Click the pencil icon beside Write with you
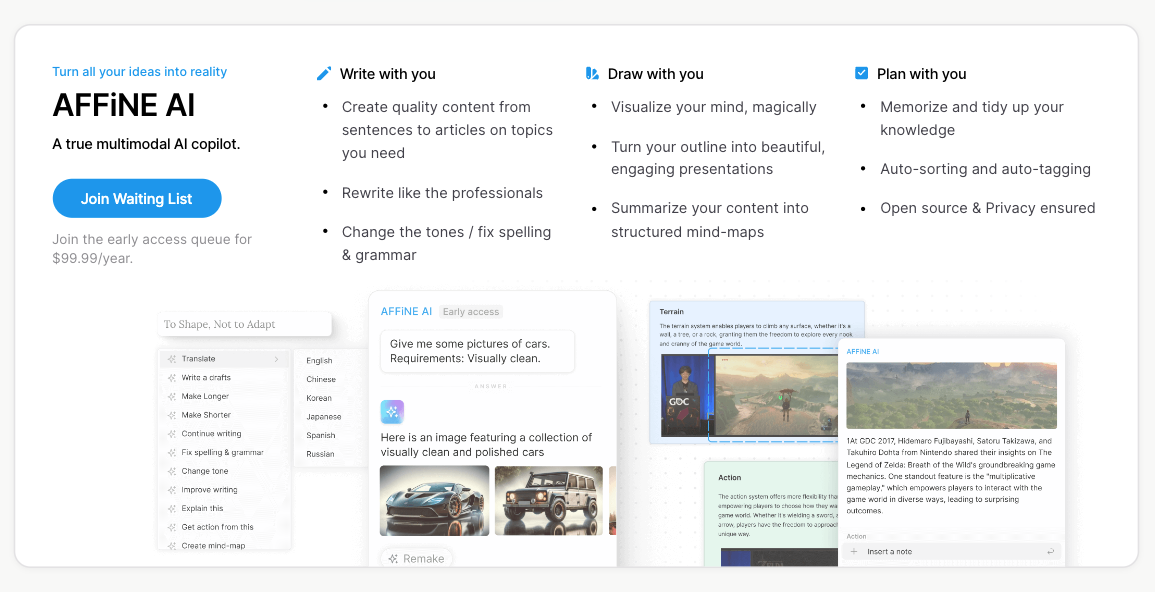This screenshot has width=1155, height=592. (323, 74)
